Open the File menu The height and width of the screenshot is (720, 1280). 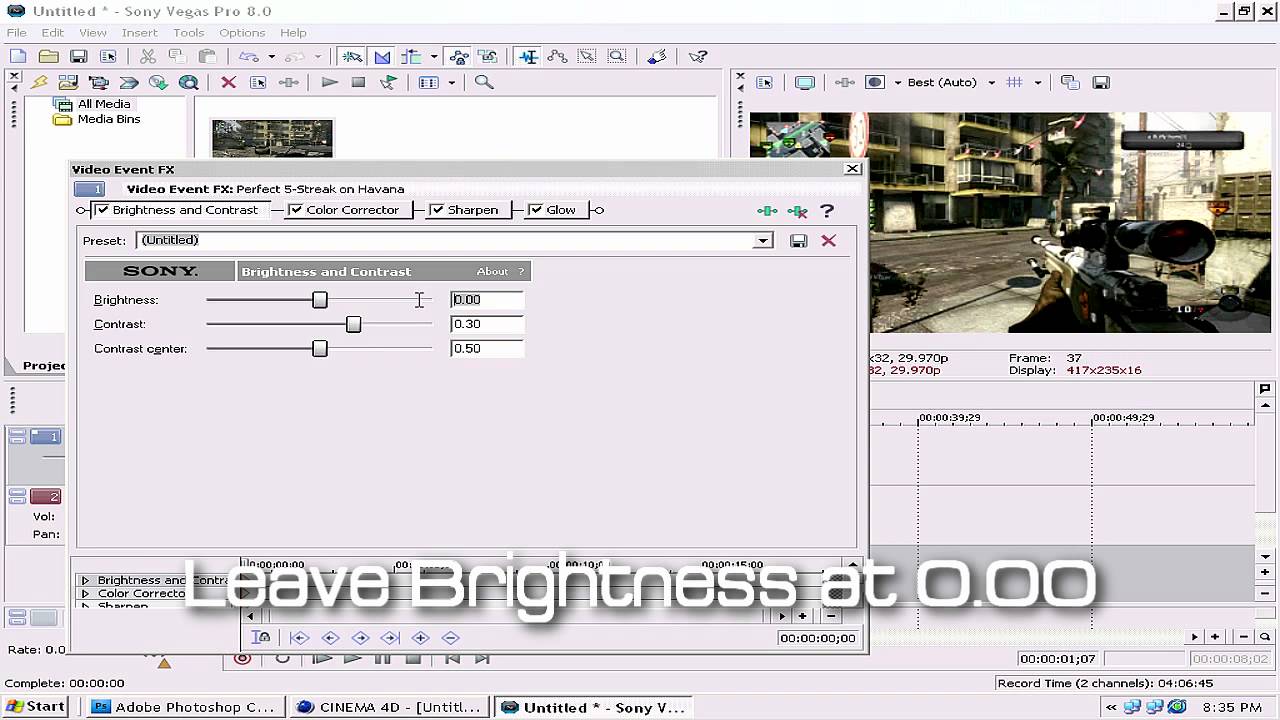[17, 33]
